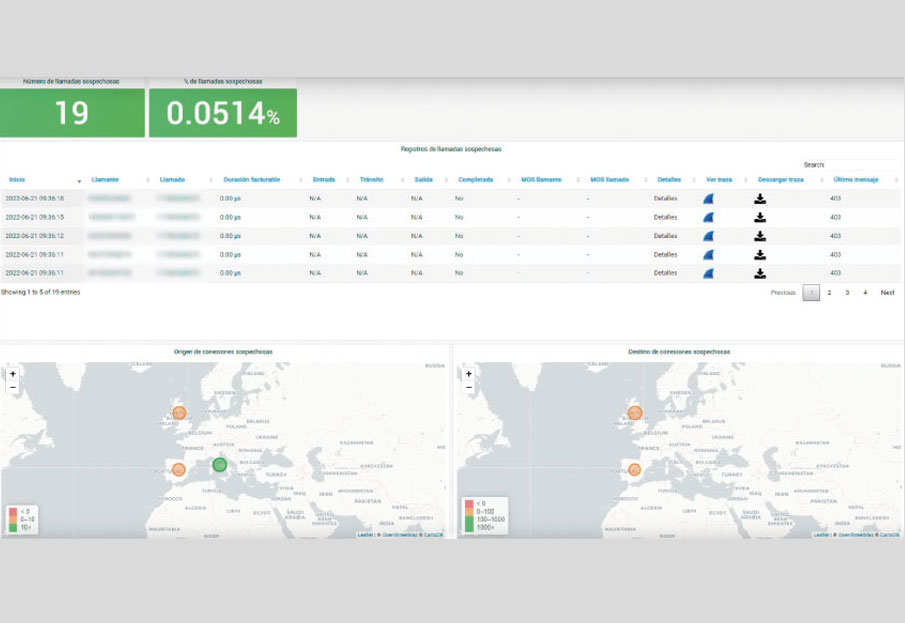Select the orange marker over the UK on the destination map

[635, 413]
